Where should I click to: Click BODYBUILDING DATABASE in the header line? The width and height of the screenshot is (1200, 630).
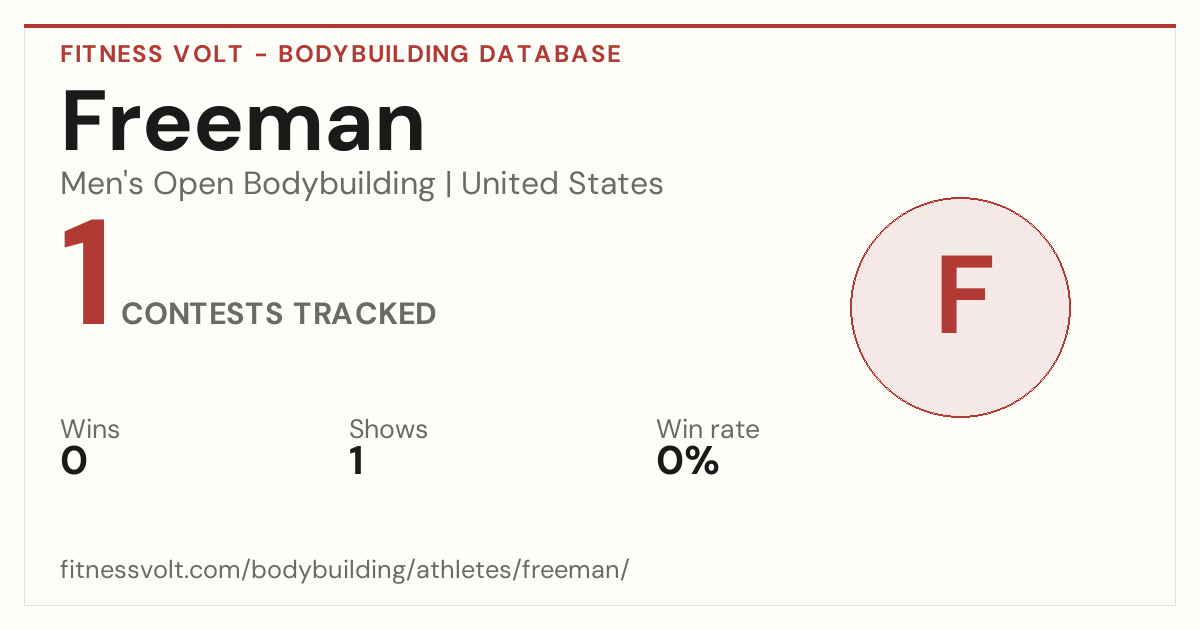click(x=450, y=54)
